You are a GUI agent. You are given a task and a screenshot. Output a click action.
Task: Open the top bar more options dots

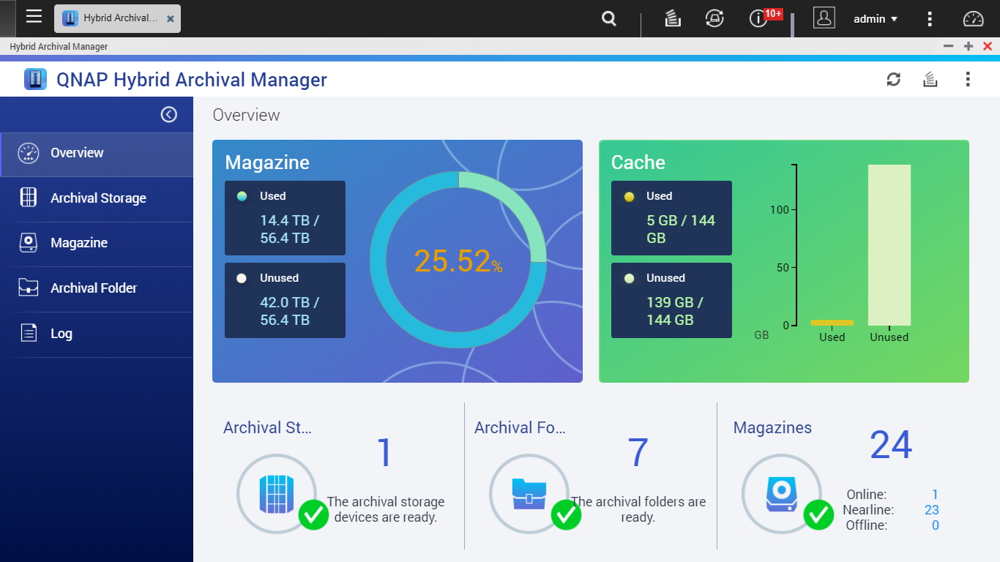click(x=929, y=19)
